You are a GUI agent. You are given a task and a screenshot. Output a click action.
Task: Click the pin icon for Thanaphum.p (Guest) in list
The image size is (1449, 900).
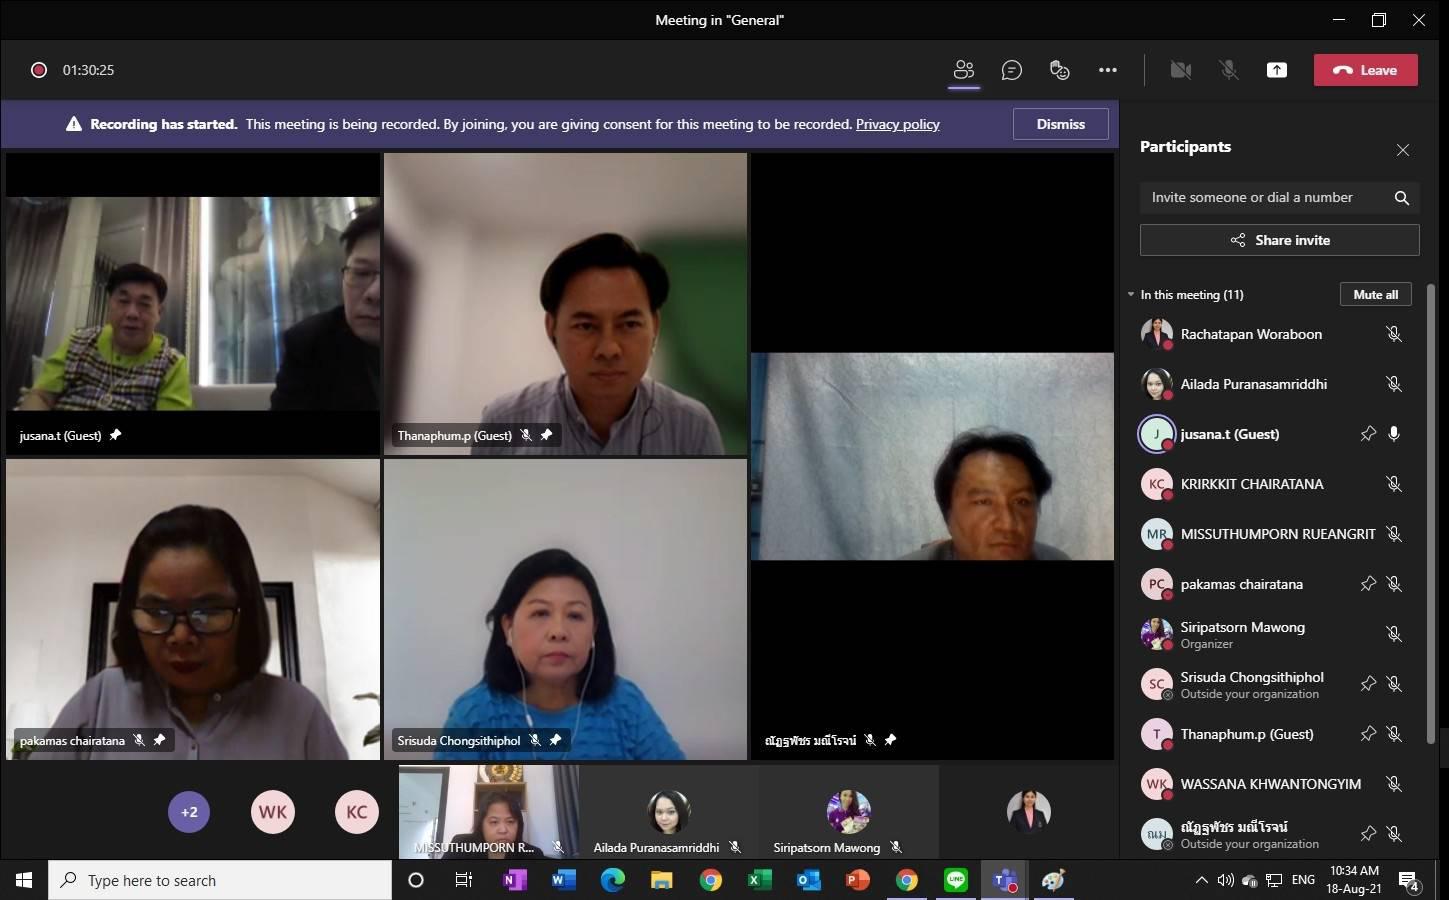[1368, 734]
